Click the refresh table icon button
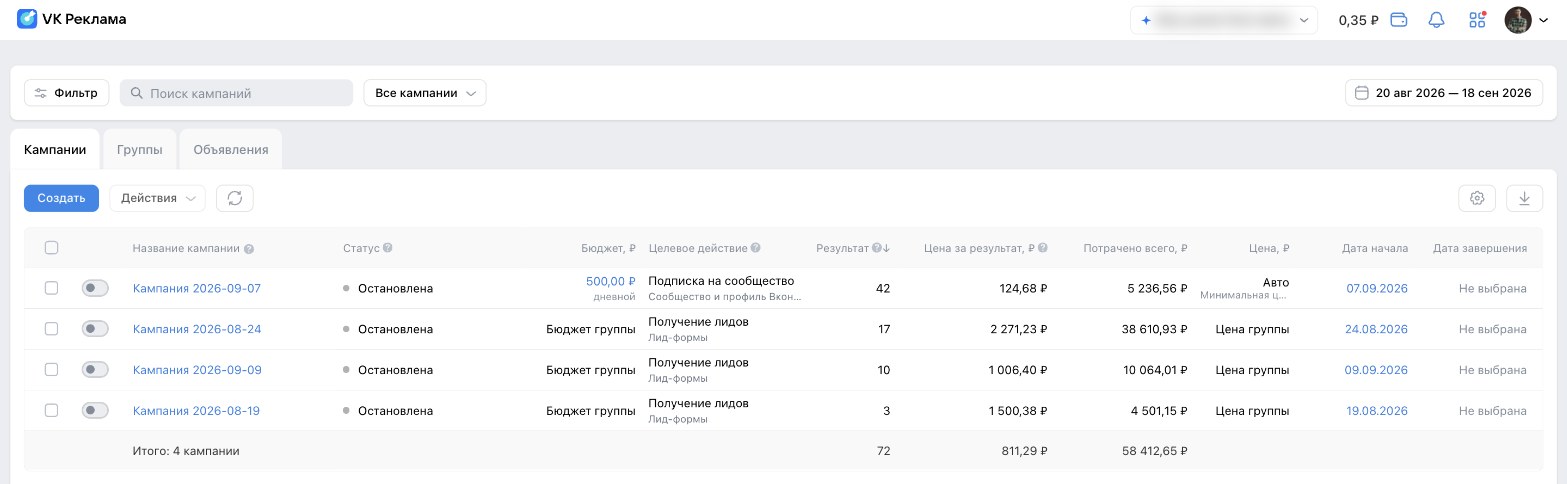Viewport: 1567px width, 484px height. (235, 198)
